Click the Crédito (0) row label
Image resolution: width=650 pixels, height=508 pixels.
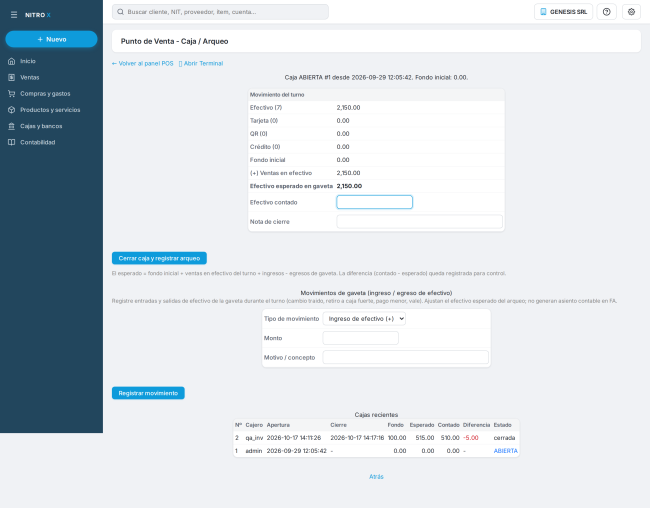pos(265,147)
